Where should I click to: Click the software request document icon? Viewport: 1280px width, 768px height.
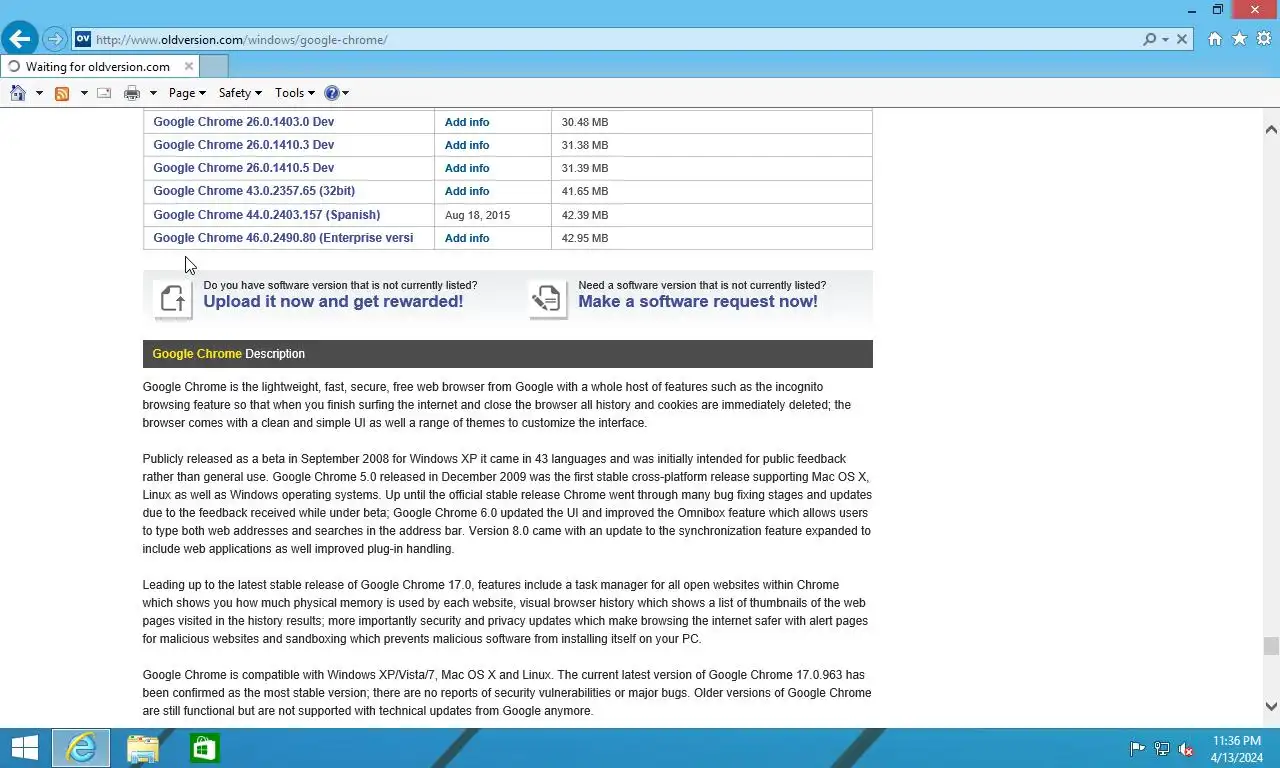(x=548, y=299)
